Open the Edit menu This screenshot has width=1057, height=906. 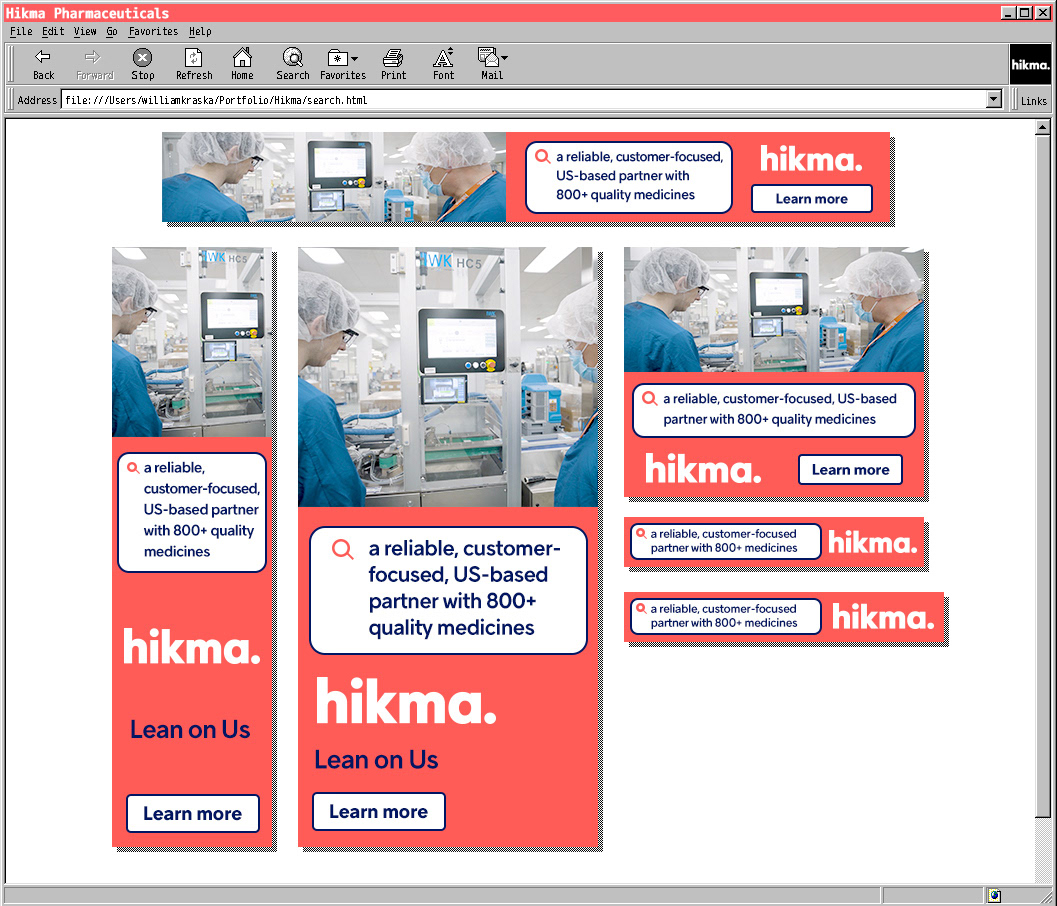point(53,32)
